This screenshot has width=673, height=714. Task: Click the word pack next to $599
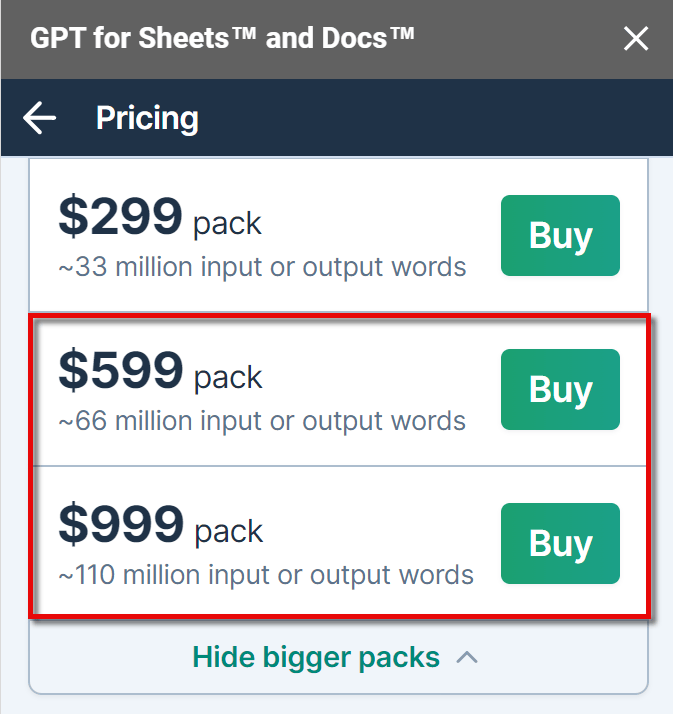[x=228, y=378]
